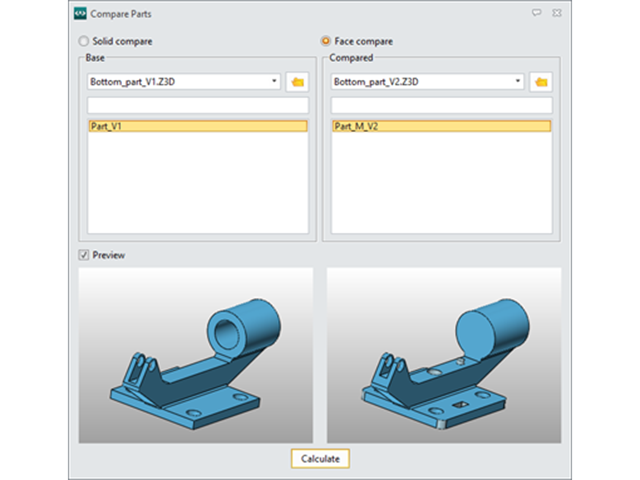The width and height of the screenshot is (640, 480).
Task: Click the Compare Parts app icon
Action: click(x=80, y=13)
